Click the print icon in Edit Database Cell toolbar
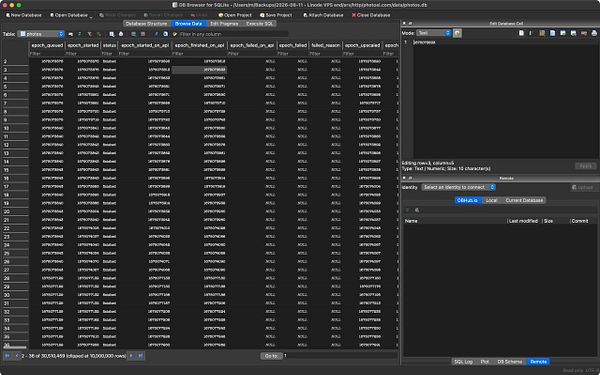The height and width of the screenshot is (375, 600). click(x=594, y=33)
